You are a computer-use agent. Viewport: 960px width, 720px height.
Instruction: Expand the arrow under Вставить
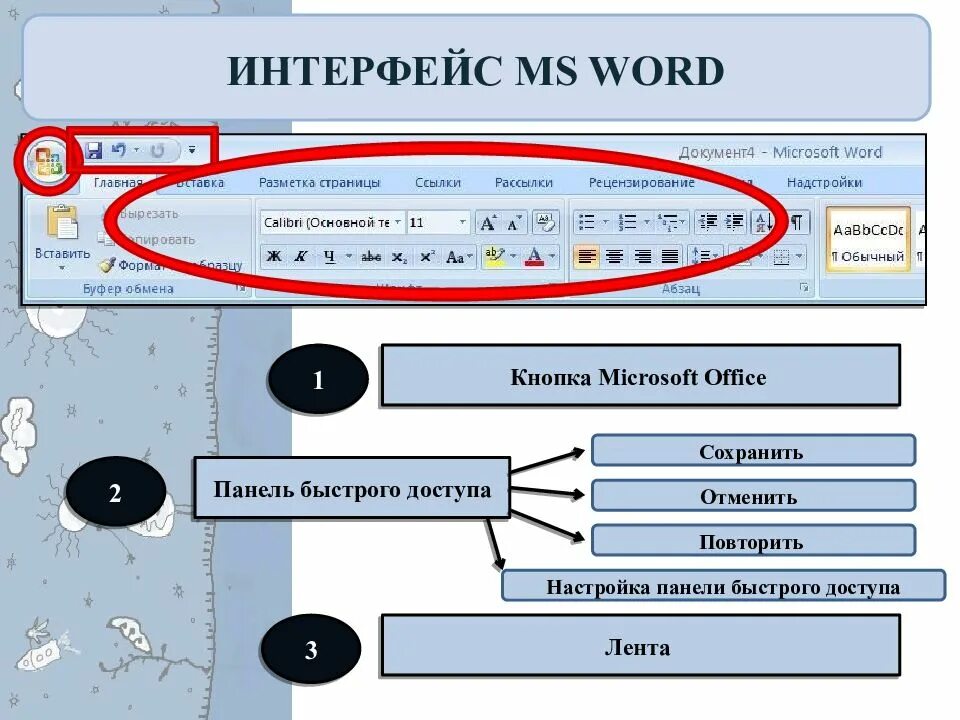(x=62, y=269)
